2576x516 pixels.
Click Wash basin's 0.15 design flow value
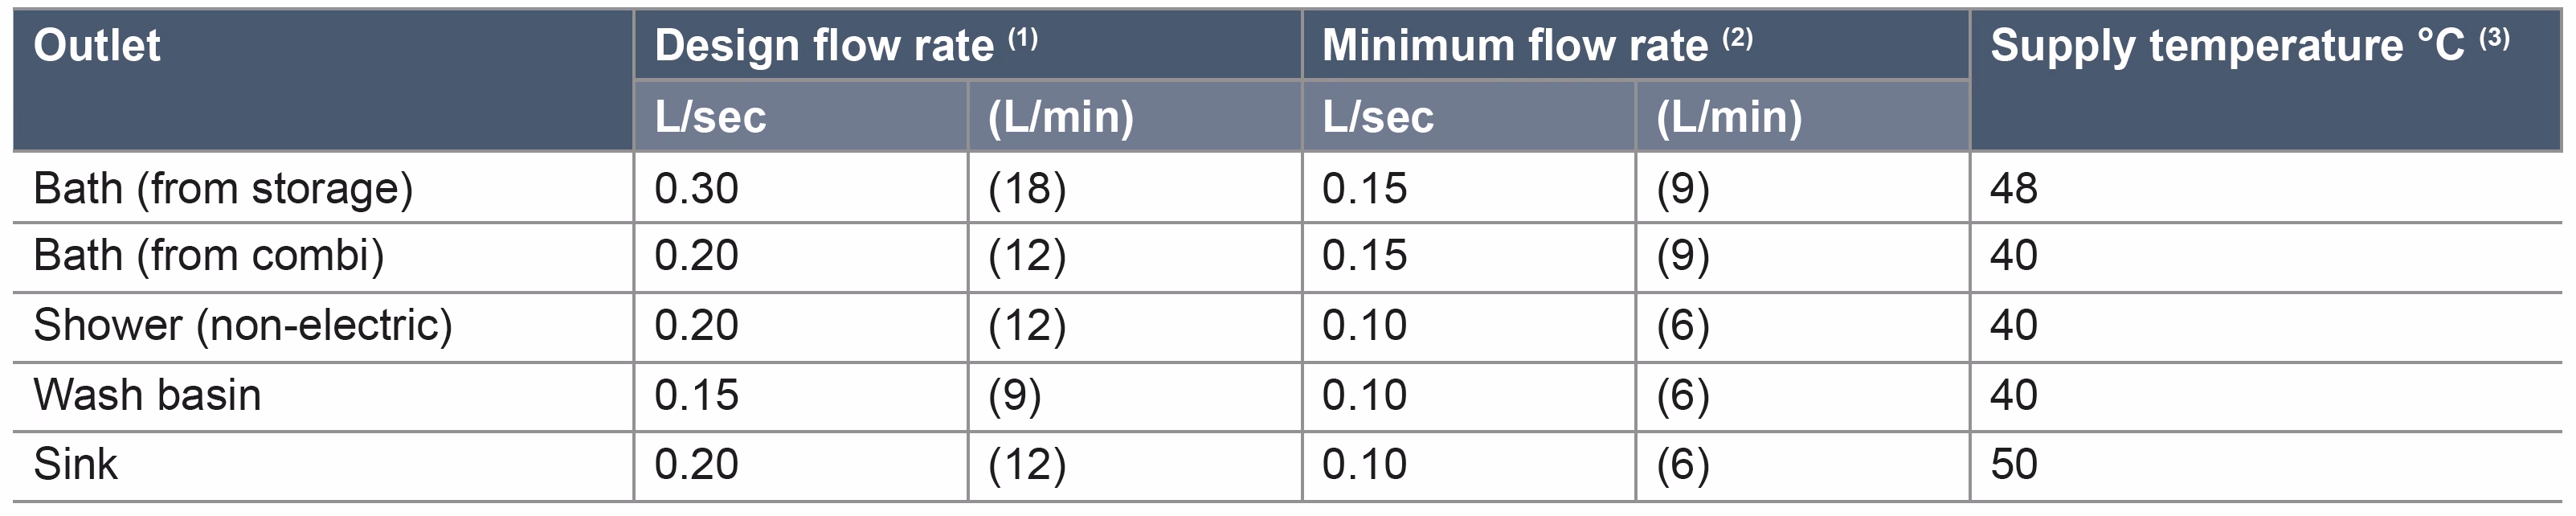696,396
